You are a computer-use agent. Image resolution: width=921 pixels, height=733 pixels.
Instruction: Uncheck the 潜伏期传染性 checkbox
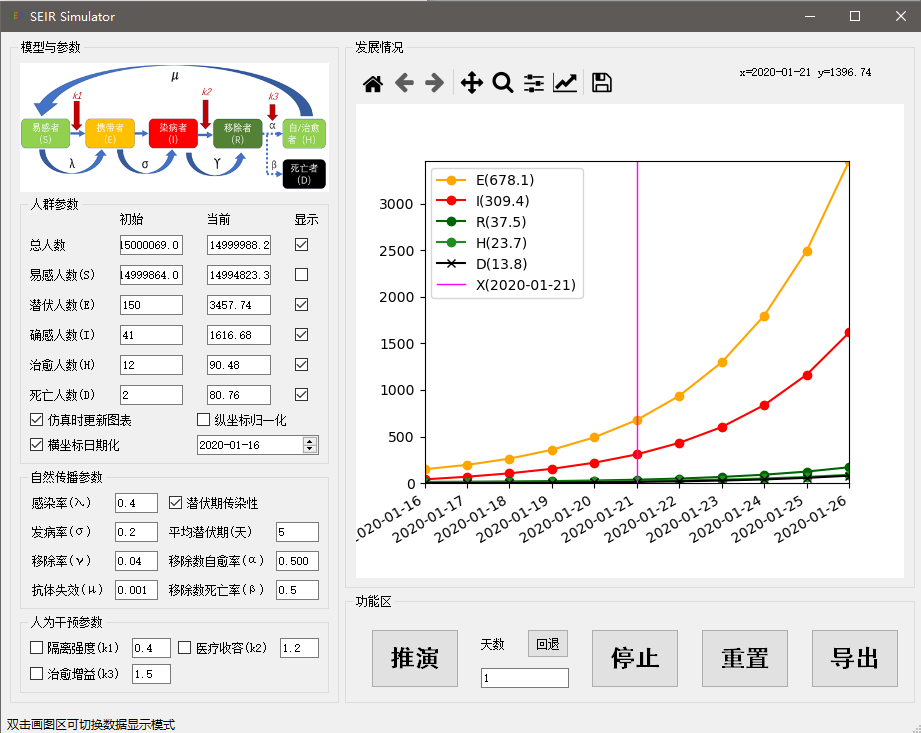[x=175, y=502]
